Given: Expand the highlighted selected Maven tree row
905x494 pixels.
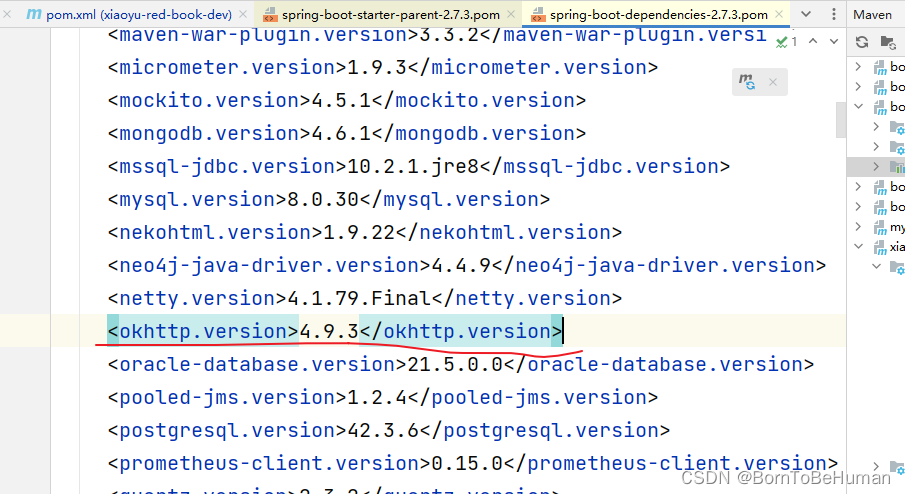Looking at the screenshot, I should [x=877, y=166].
